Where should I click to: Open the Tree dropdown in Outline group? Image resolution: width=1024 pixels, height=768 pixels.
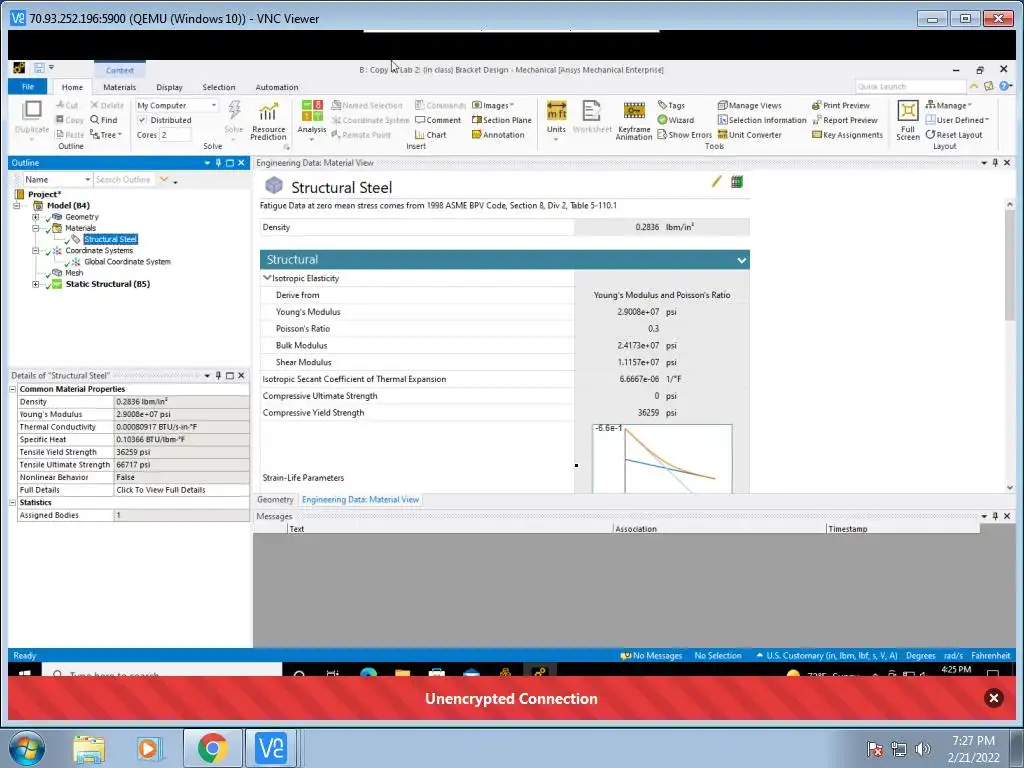(x=106, y=135)
